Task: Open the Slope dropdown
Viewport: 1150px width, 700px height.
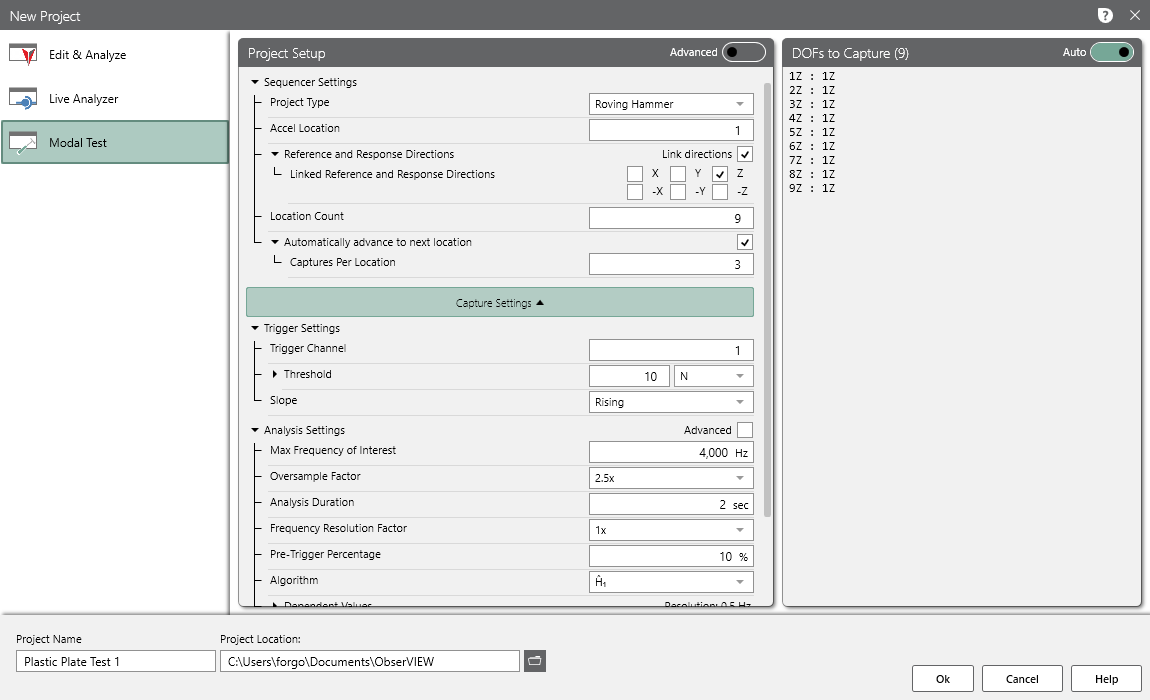Action: 671,402
